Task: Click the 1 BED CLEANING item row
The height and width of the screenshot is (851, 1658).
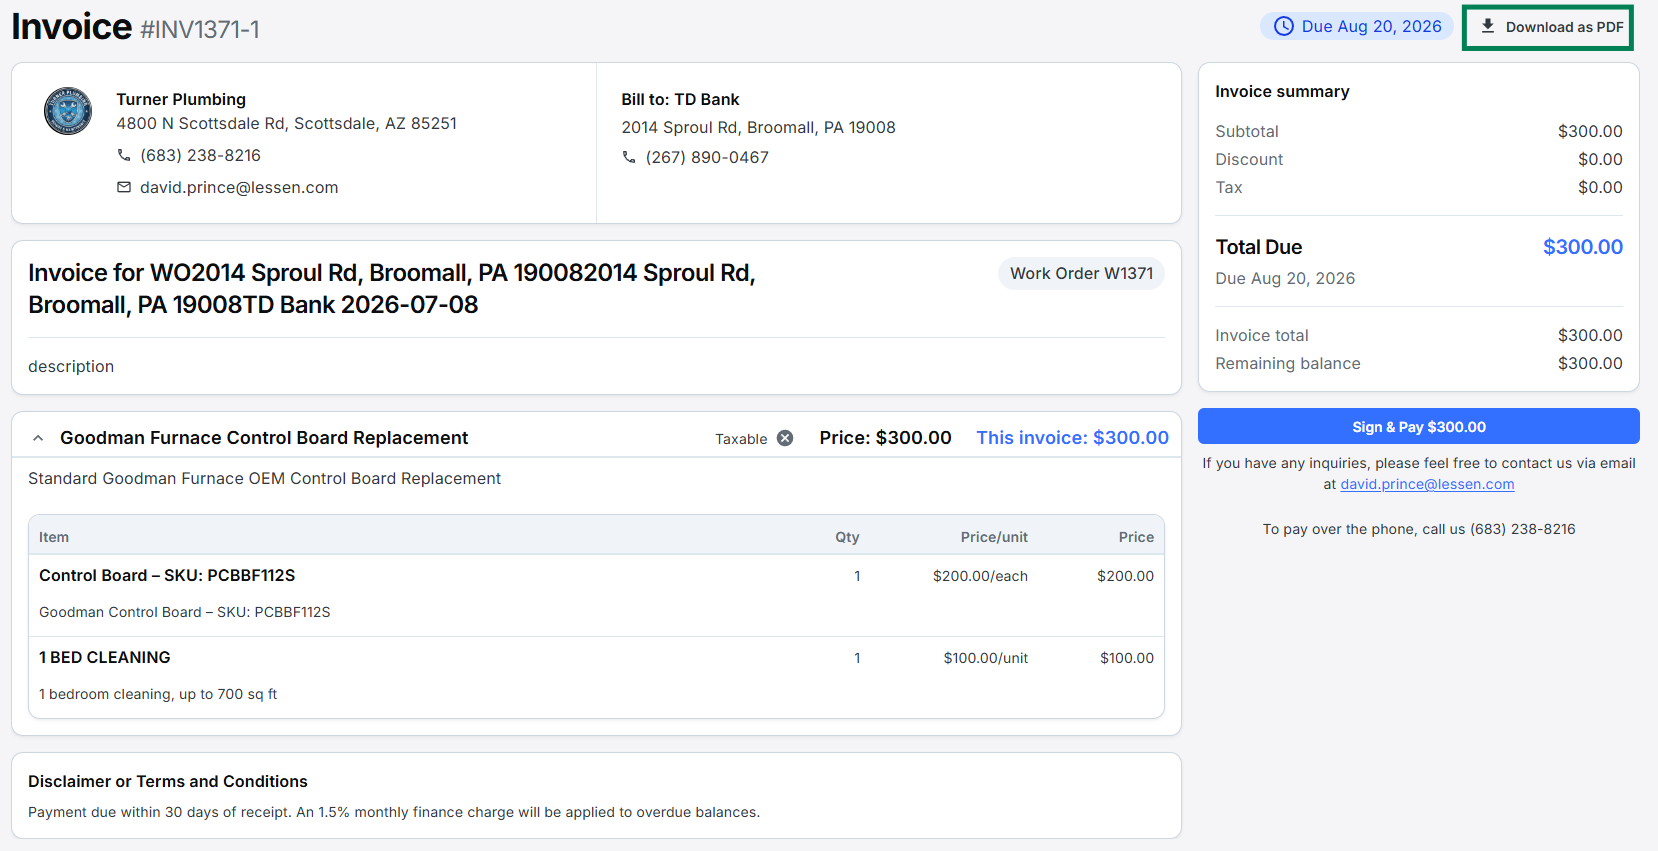Action: click(596, 677)
